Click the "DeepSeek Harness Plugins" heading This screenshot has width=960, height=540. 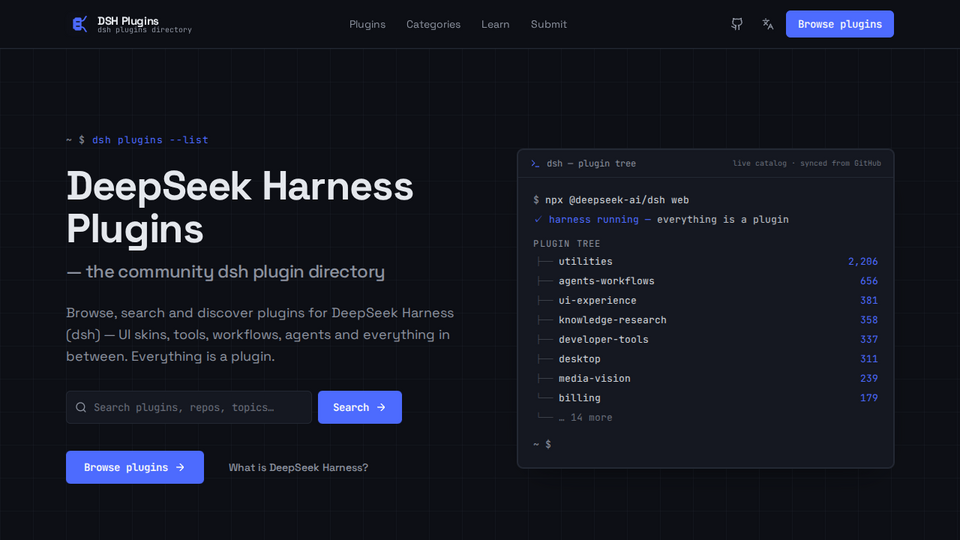click(239, 208)
